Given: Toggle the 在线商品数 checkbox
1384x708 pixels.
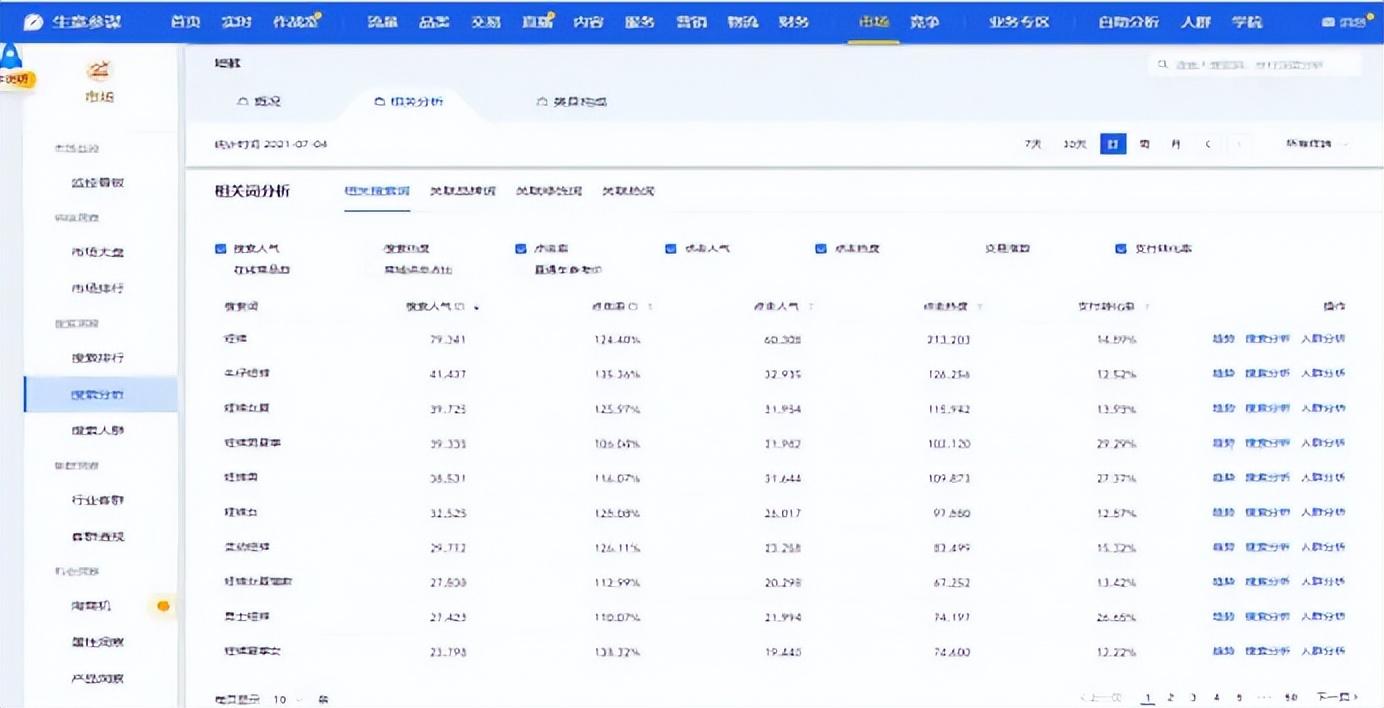Looking at the screenshot, I should (x=221, y=270).
